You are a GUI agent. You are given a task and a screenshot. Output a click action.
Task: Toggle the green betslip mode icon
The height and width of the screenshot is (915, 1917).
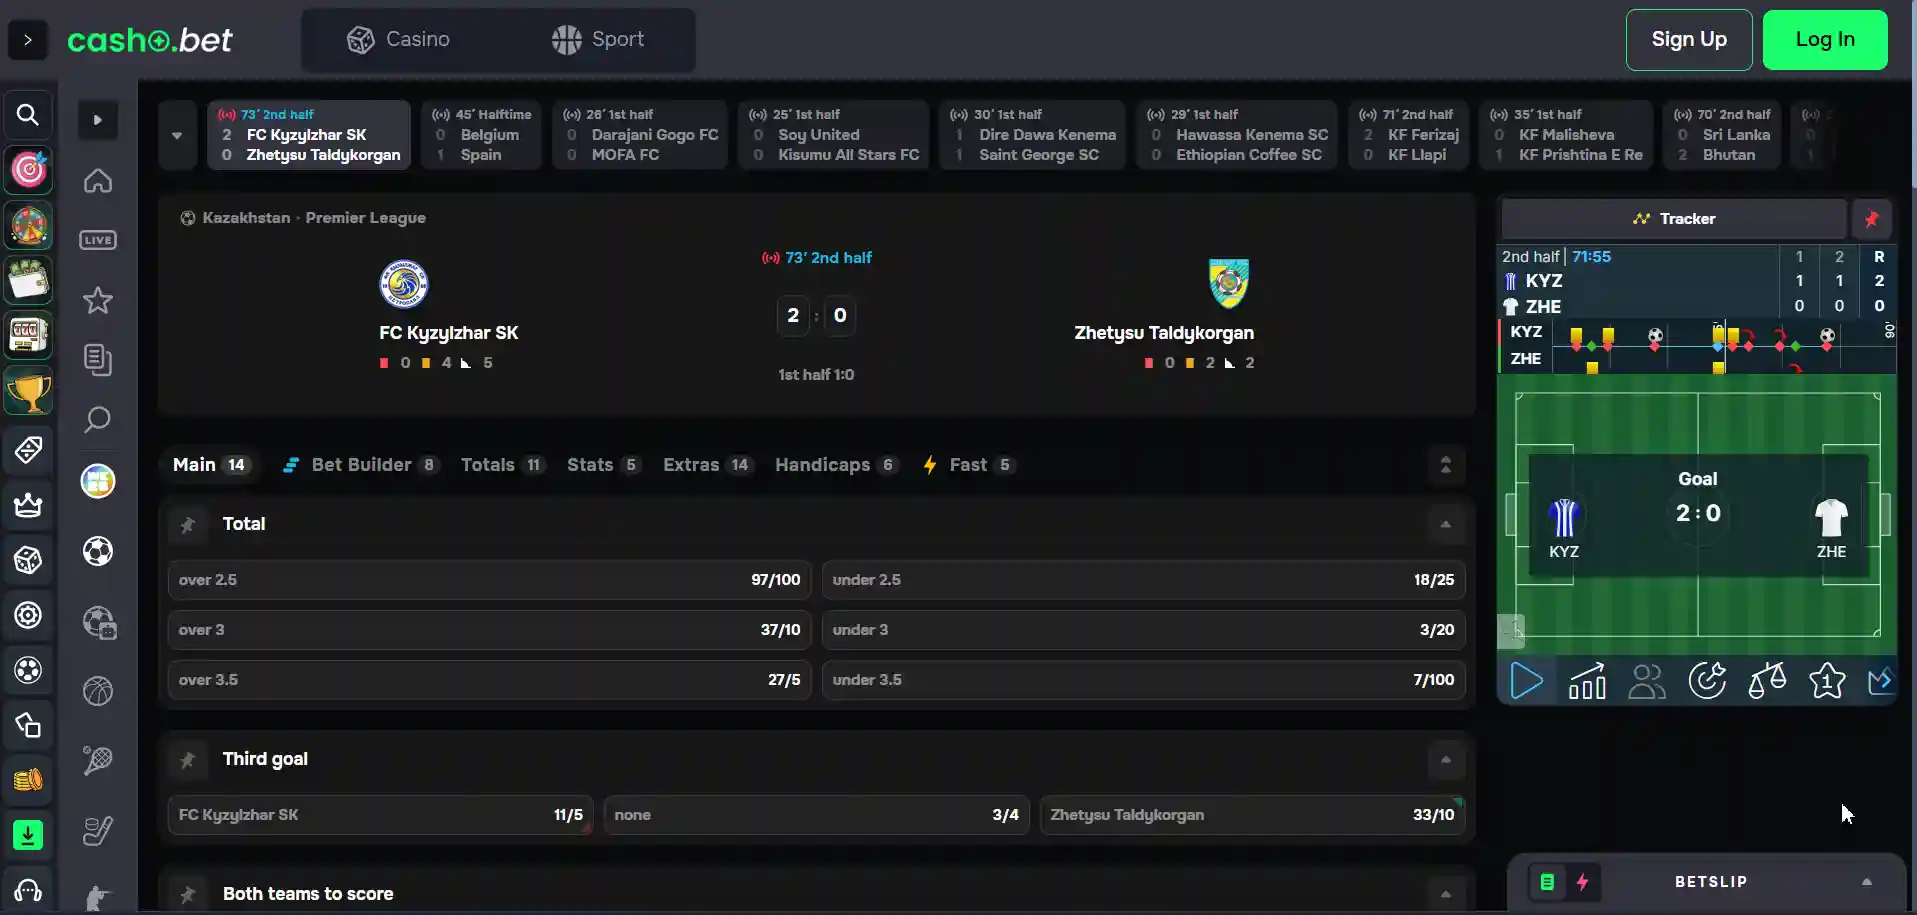(x=1547, y=882)
